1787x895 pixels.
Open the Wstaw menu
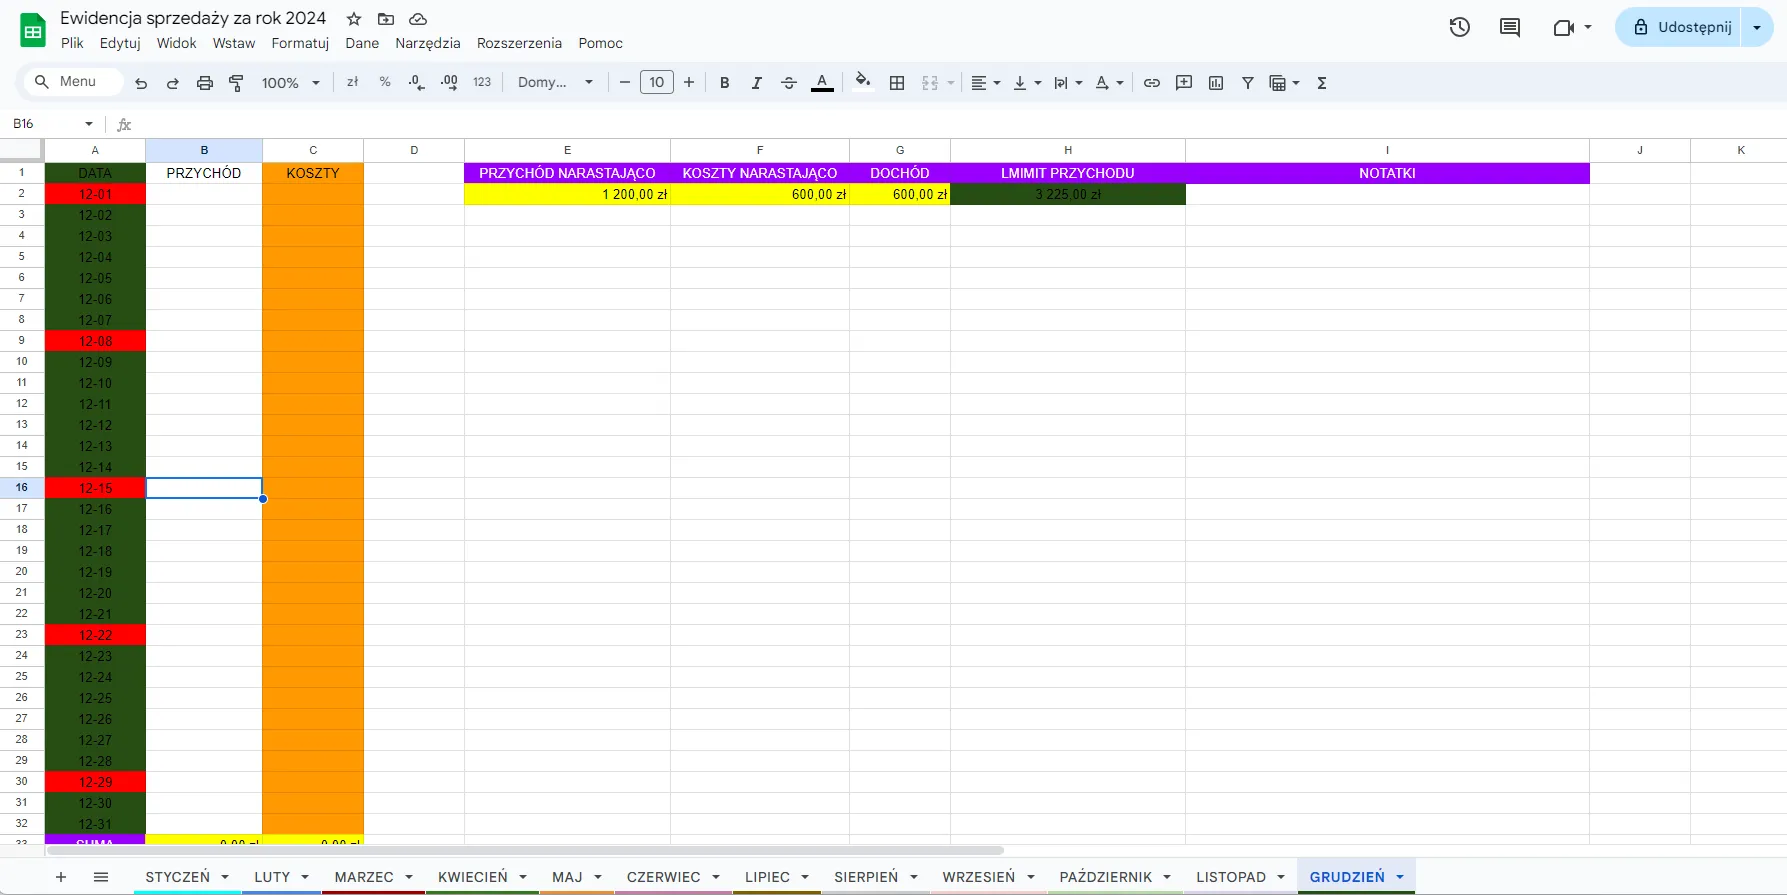pos(234,43)
